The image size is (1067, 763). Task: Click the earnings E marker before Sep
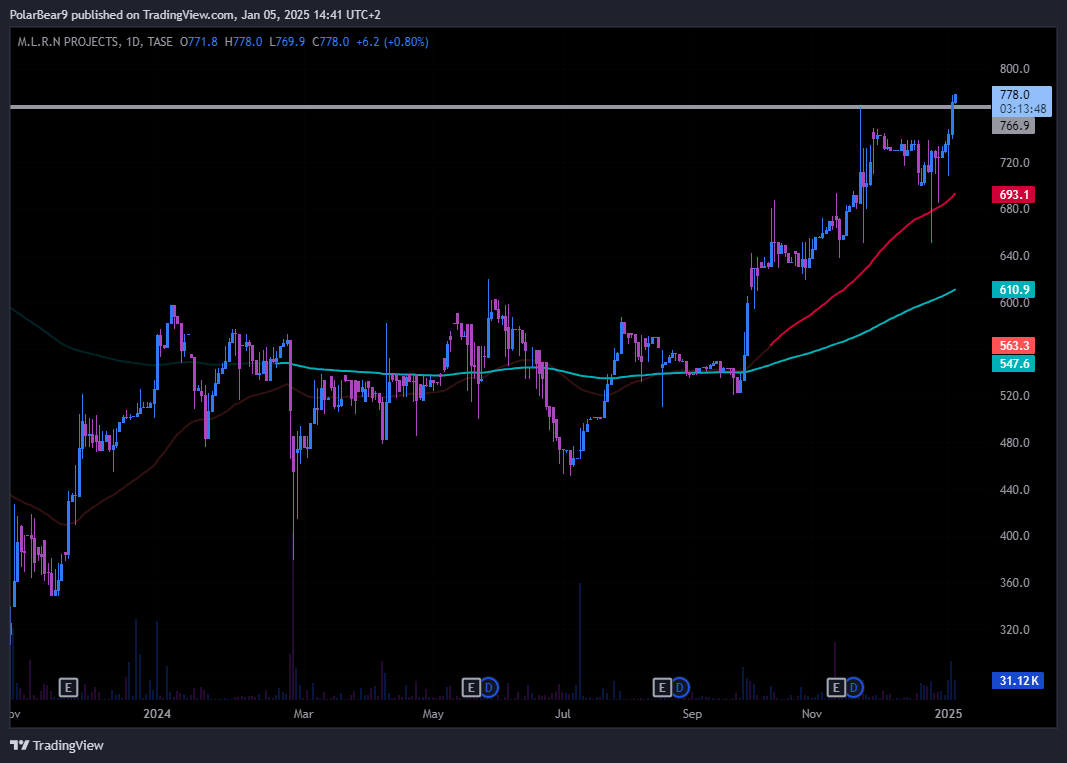tap(662, 687)
